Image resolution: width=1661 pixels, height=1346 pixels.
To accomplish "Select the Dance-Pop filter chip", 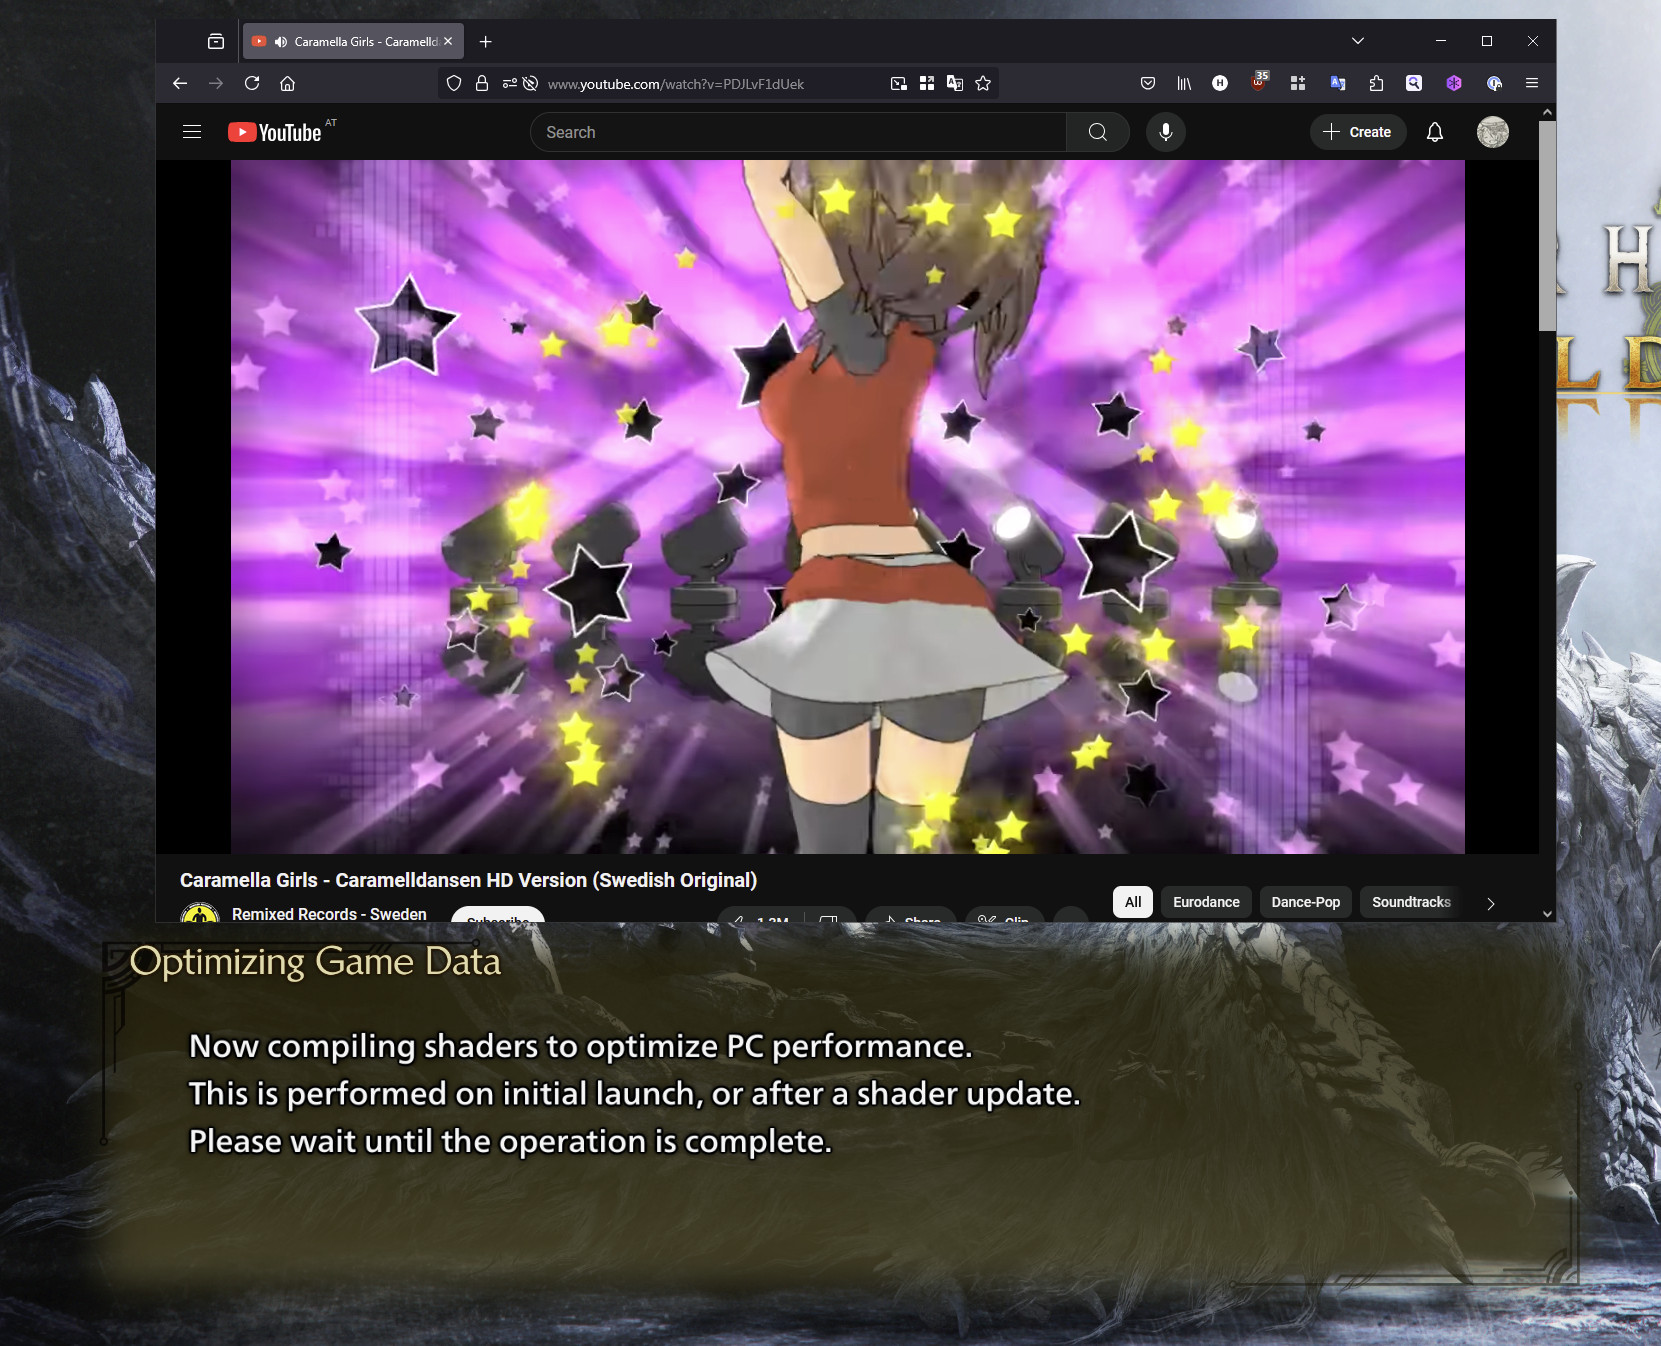I will (x=1305, y=902).
